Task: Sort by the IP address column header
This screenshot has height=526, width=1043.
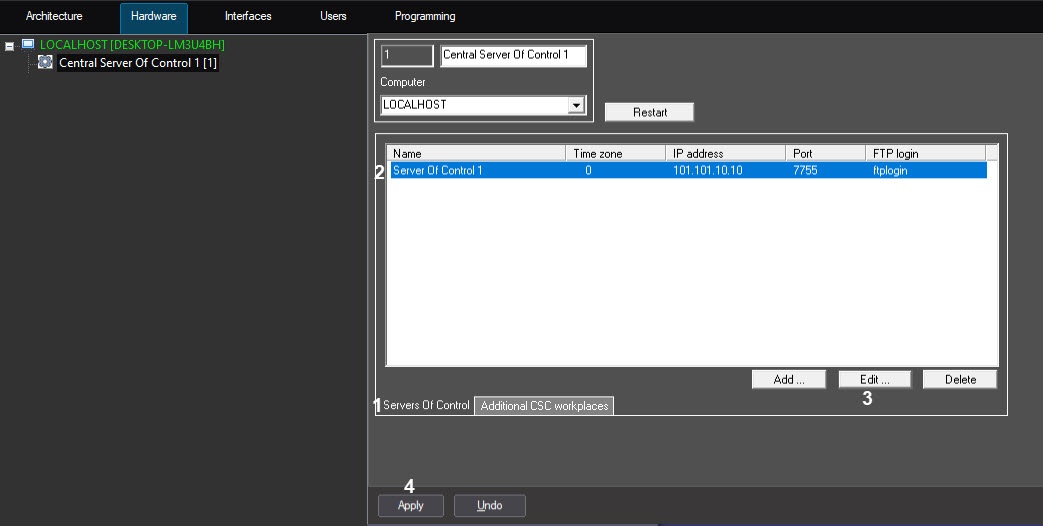Action: click(725, 153)
